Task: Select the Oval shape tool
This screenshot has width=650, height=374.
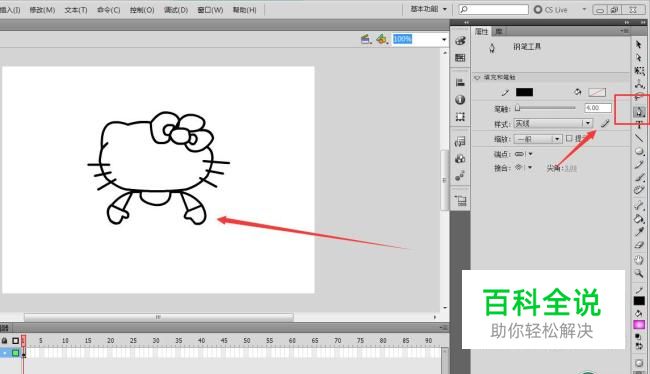Action: (639, 151)
